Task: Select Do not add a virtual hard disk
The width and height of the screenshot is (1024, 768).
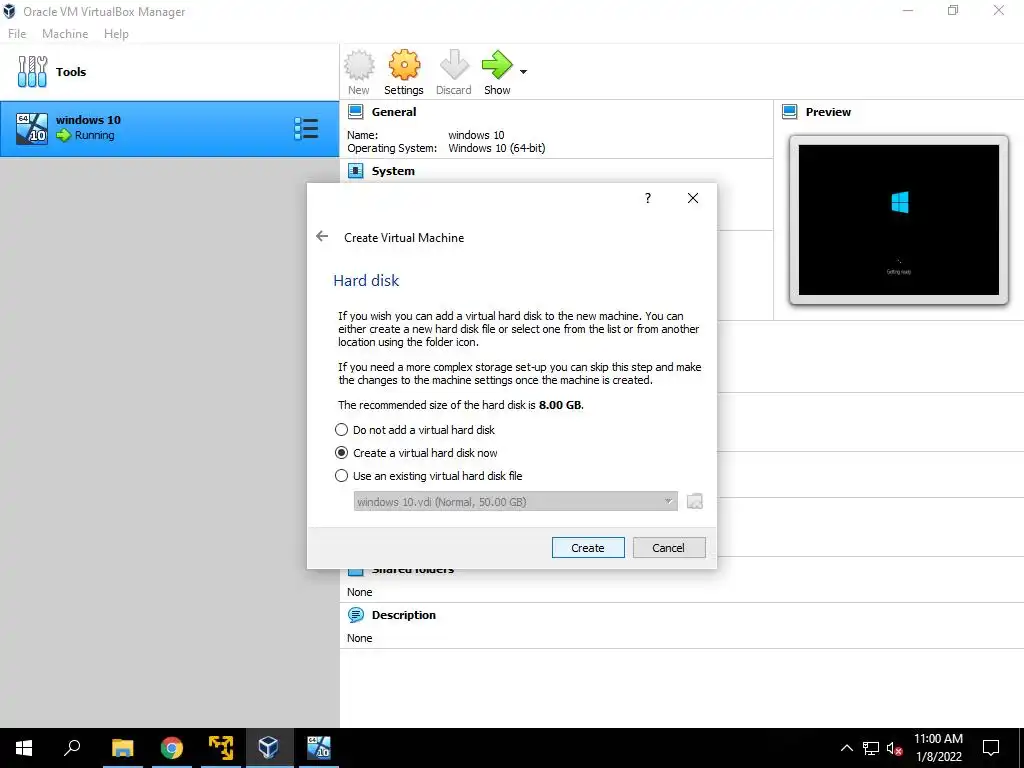Action: (x=417, y=430)
